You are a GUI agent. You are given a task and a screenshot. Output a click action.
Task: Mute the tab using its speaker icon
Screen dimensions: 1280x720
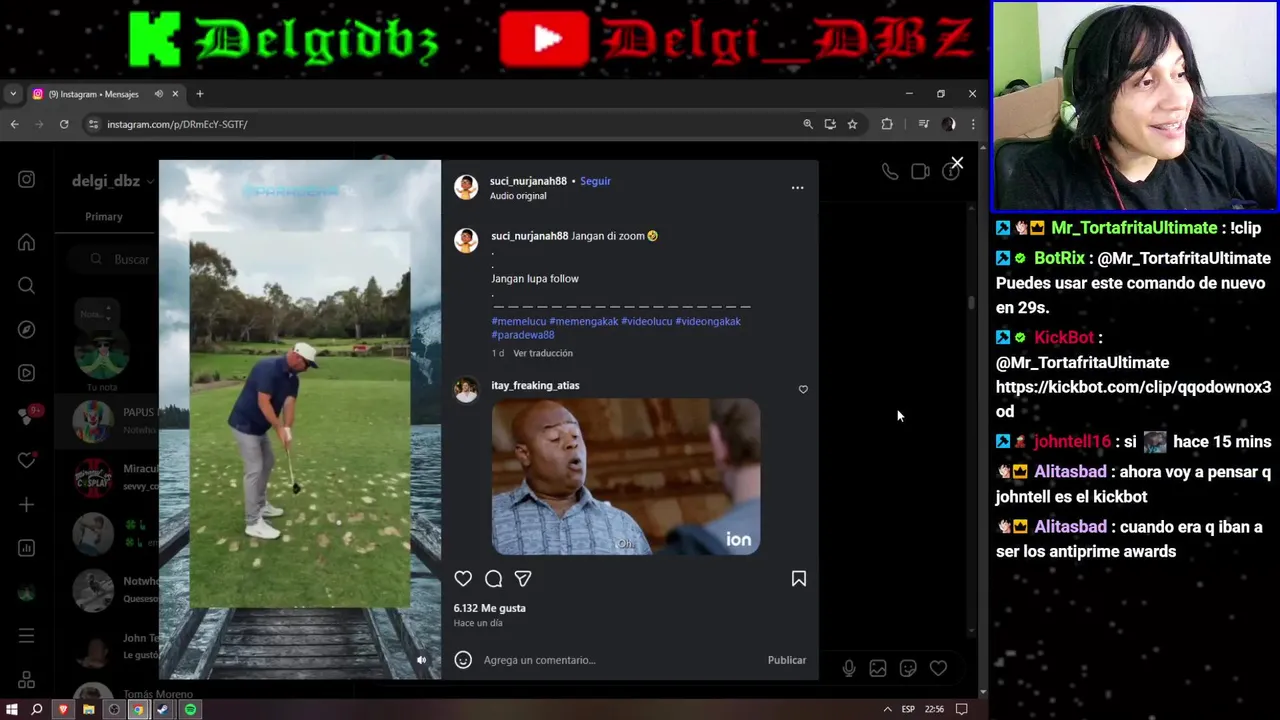coord(158,94)
